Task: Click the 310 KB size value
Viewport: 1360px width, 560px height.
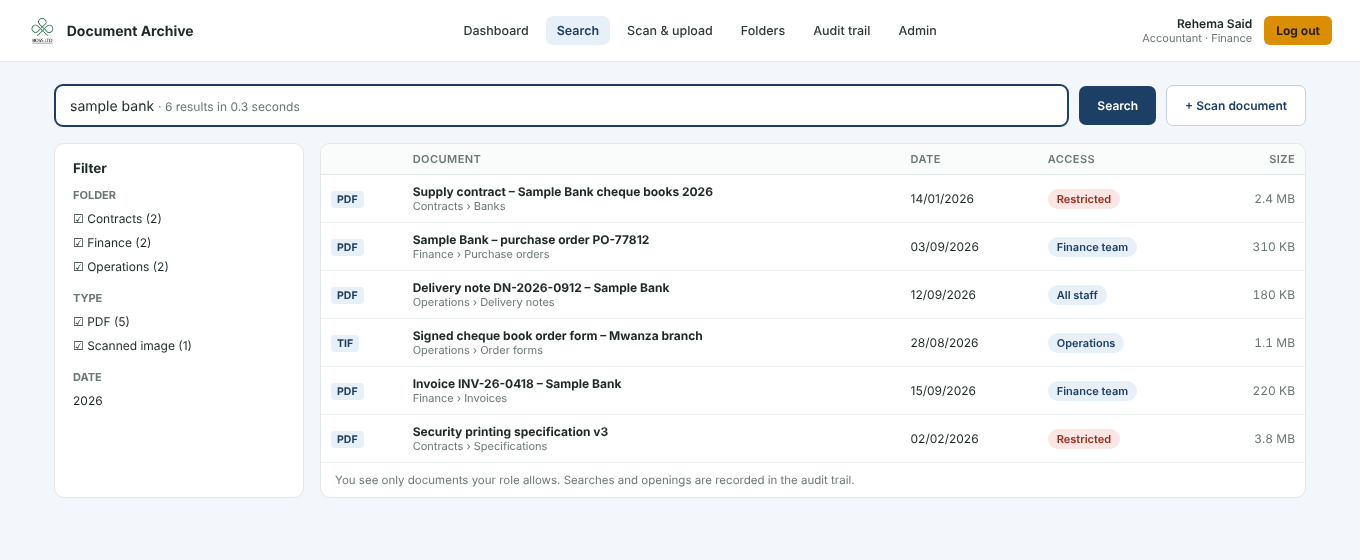Action: [x=1273, y=247]
